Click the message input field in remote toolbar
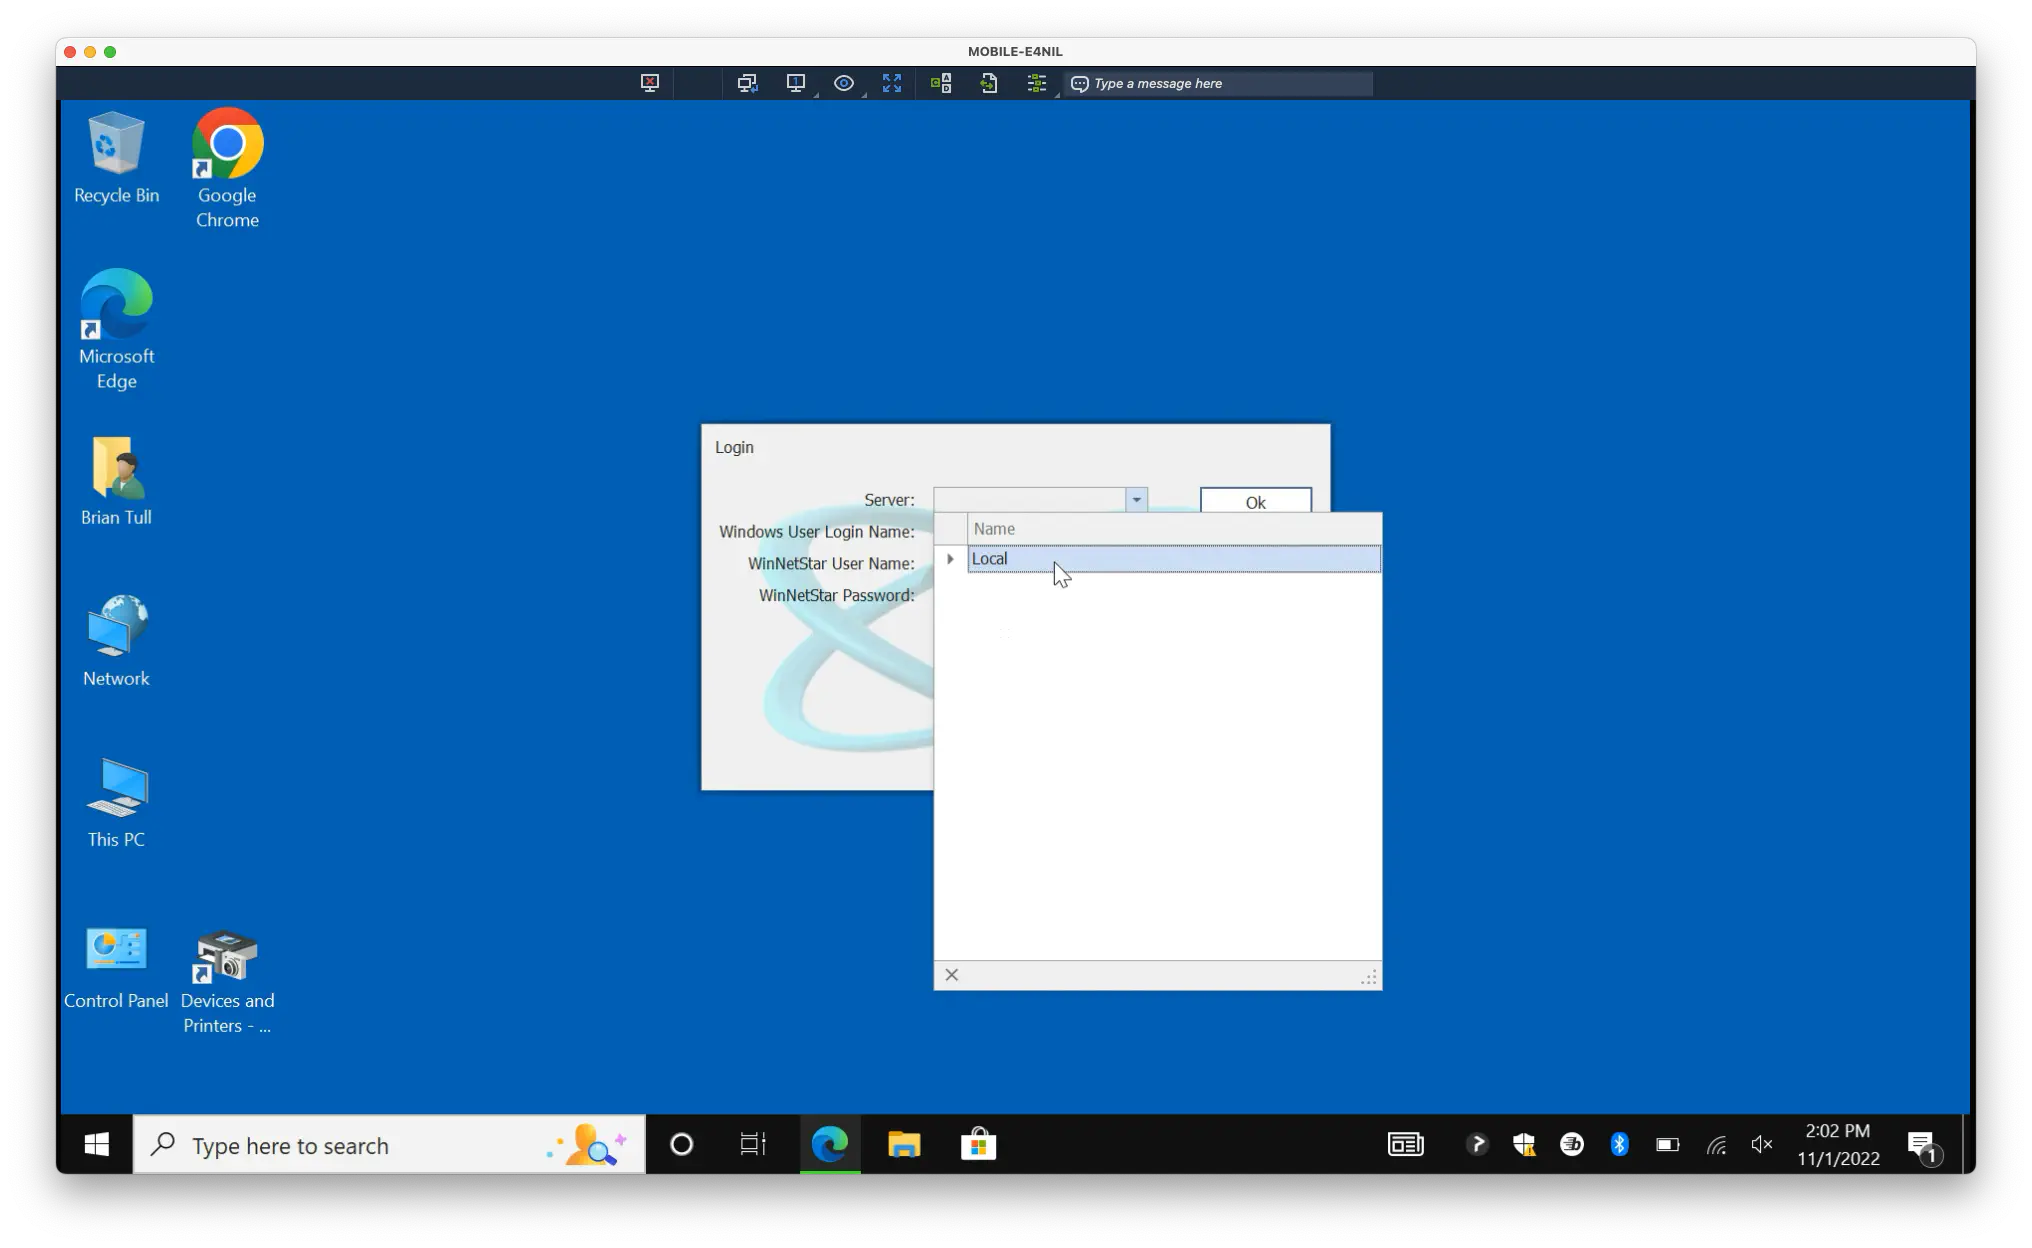This screenshot has width=2032, height=1248. tap(1218, 84)
